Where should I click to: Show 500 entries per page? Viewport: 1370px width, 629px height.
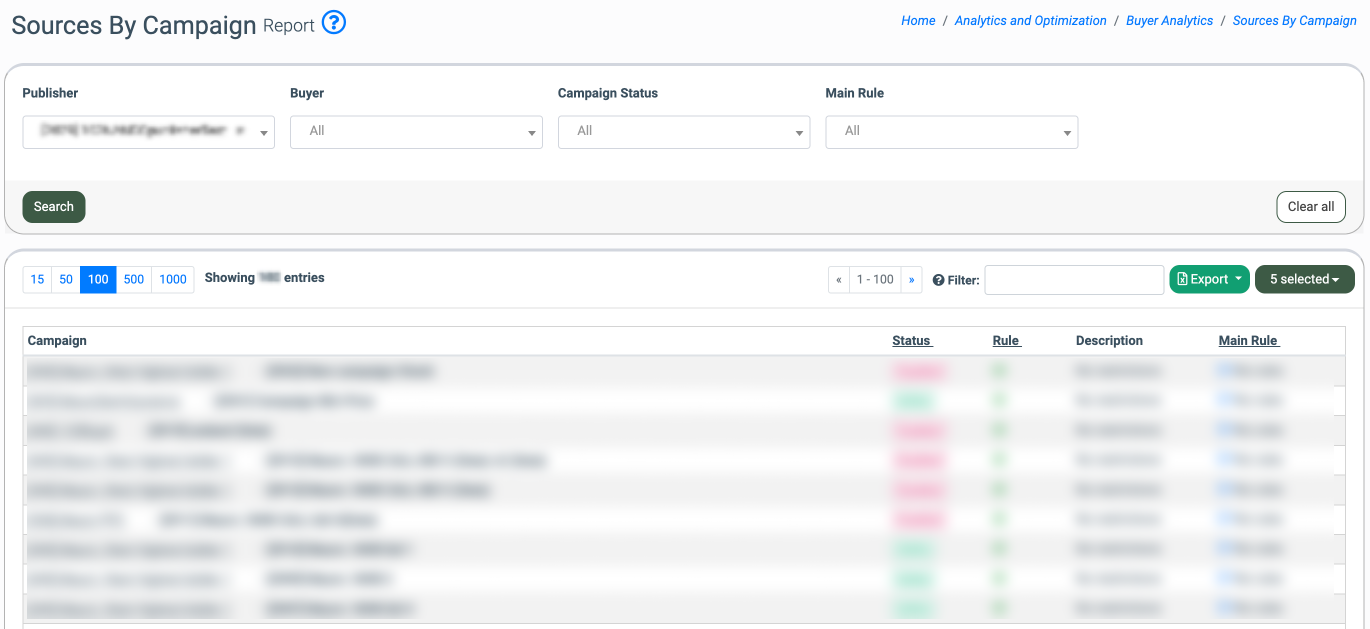coord(134,280)
